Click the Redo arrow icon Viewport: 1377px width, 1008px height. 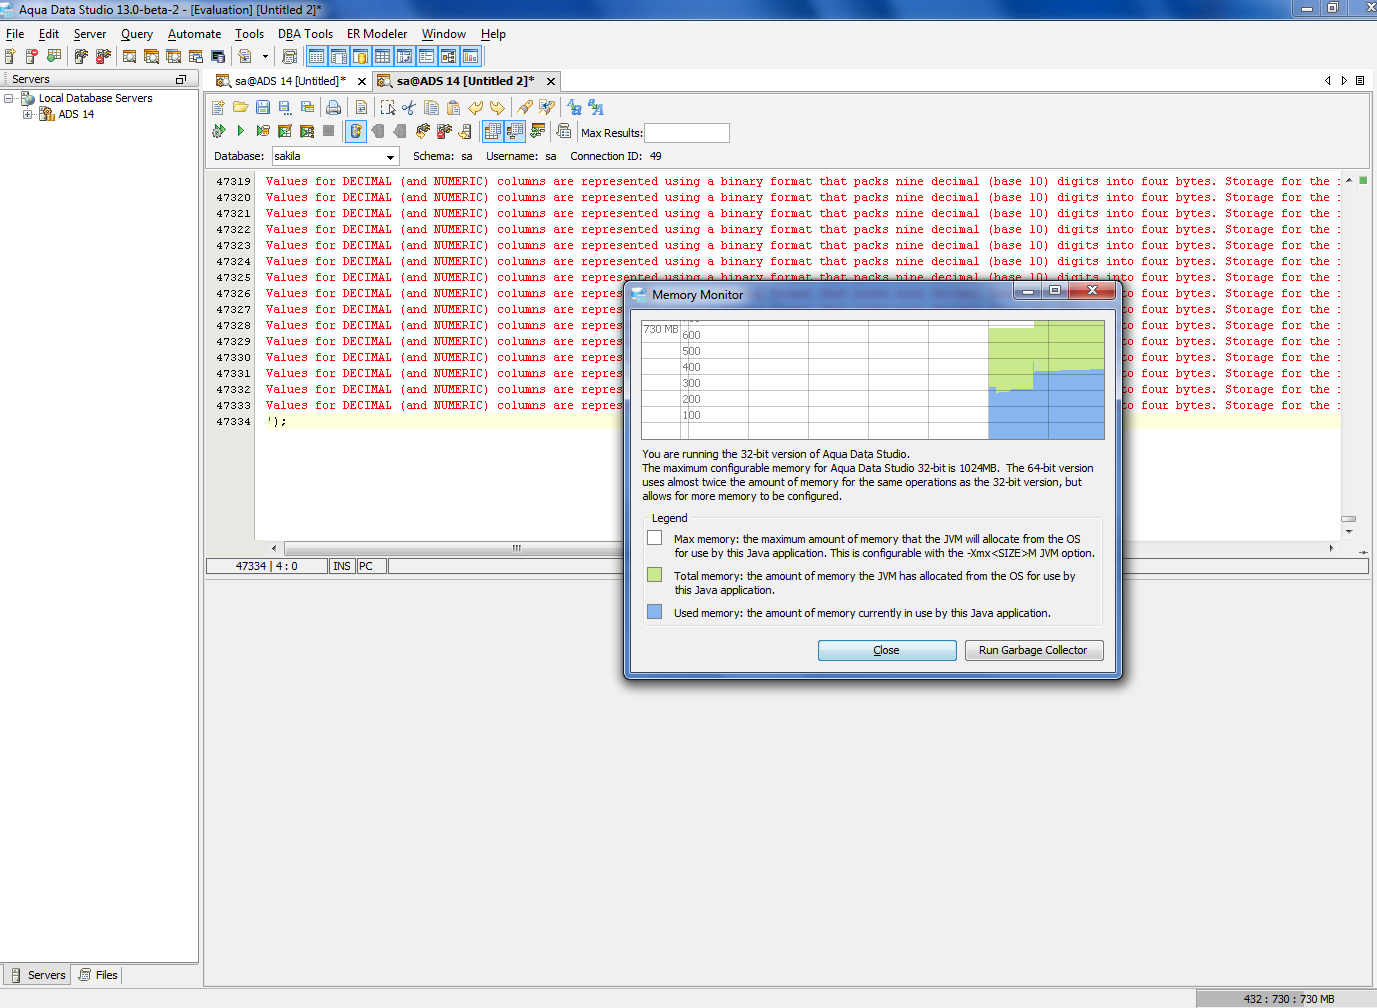pyautogui.click(x=498, y=107)
